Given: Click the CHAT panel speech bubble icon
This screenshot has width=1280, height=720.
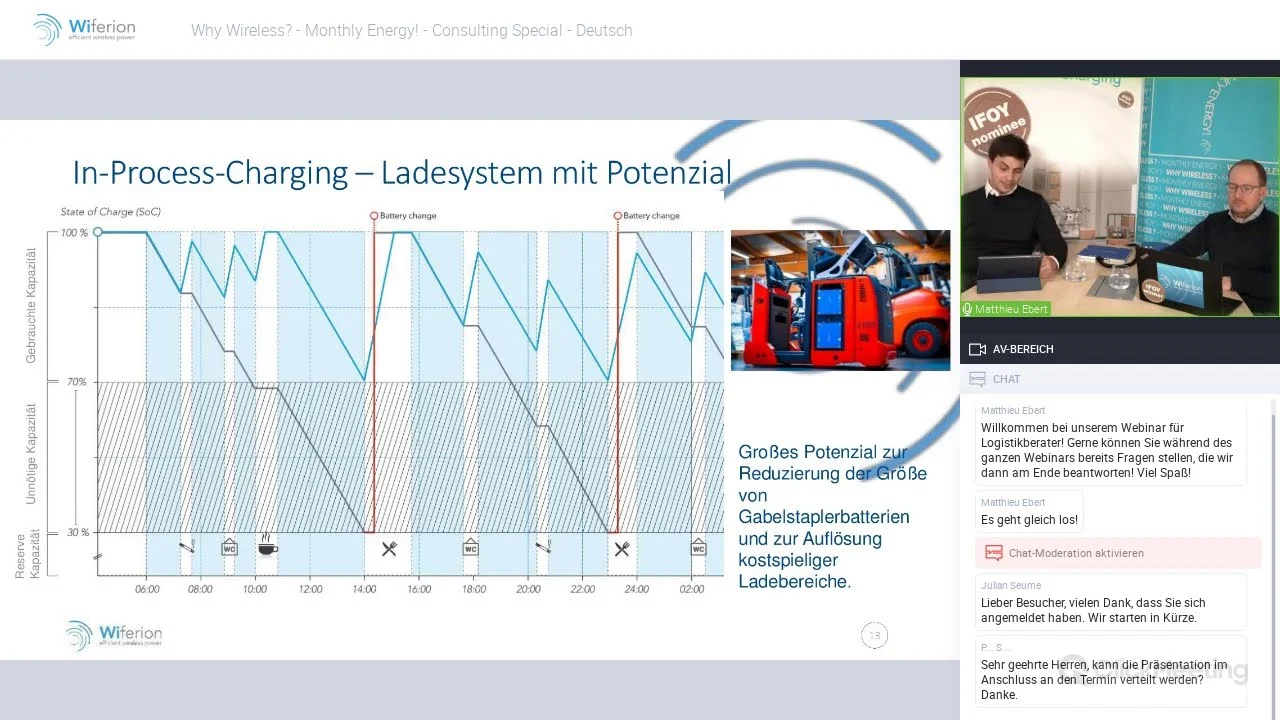Looking at the screenshot, I should (x=977, y=379).
